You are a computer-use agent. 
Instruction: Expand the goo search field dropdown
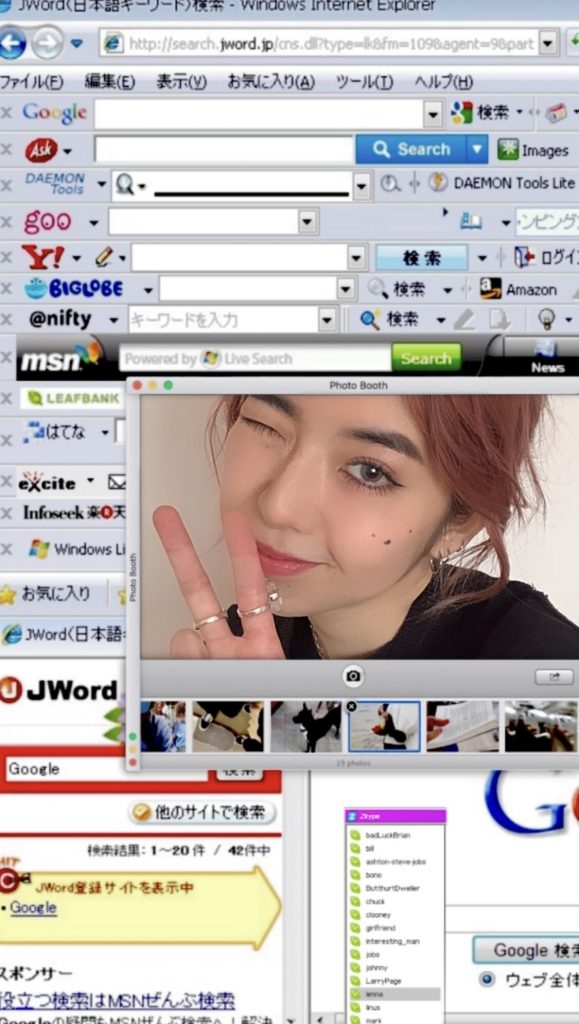308,222
